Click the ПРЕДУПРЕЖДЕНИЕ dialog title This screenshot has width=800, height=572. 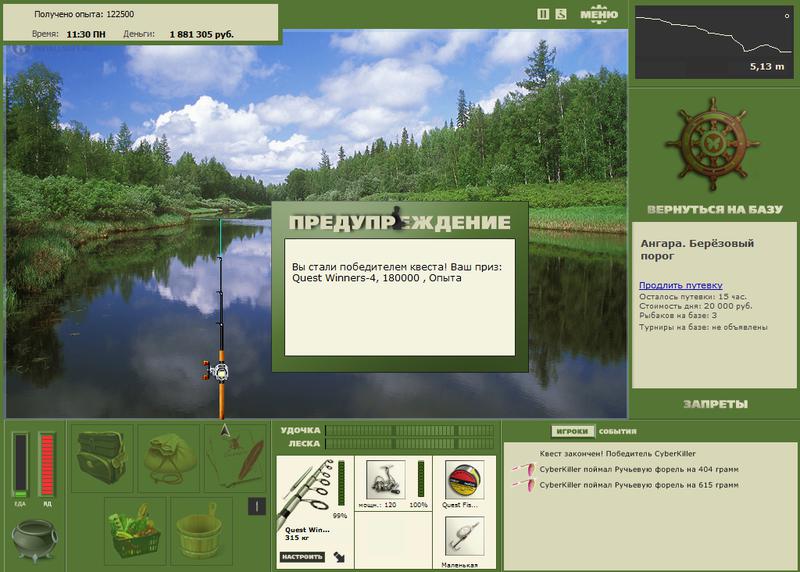[399, 222]
